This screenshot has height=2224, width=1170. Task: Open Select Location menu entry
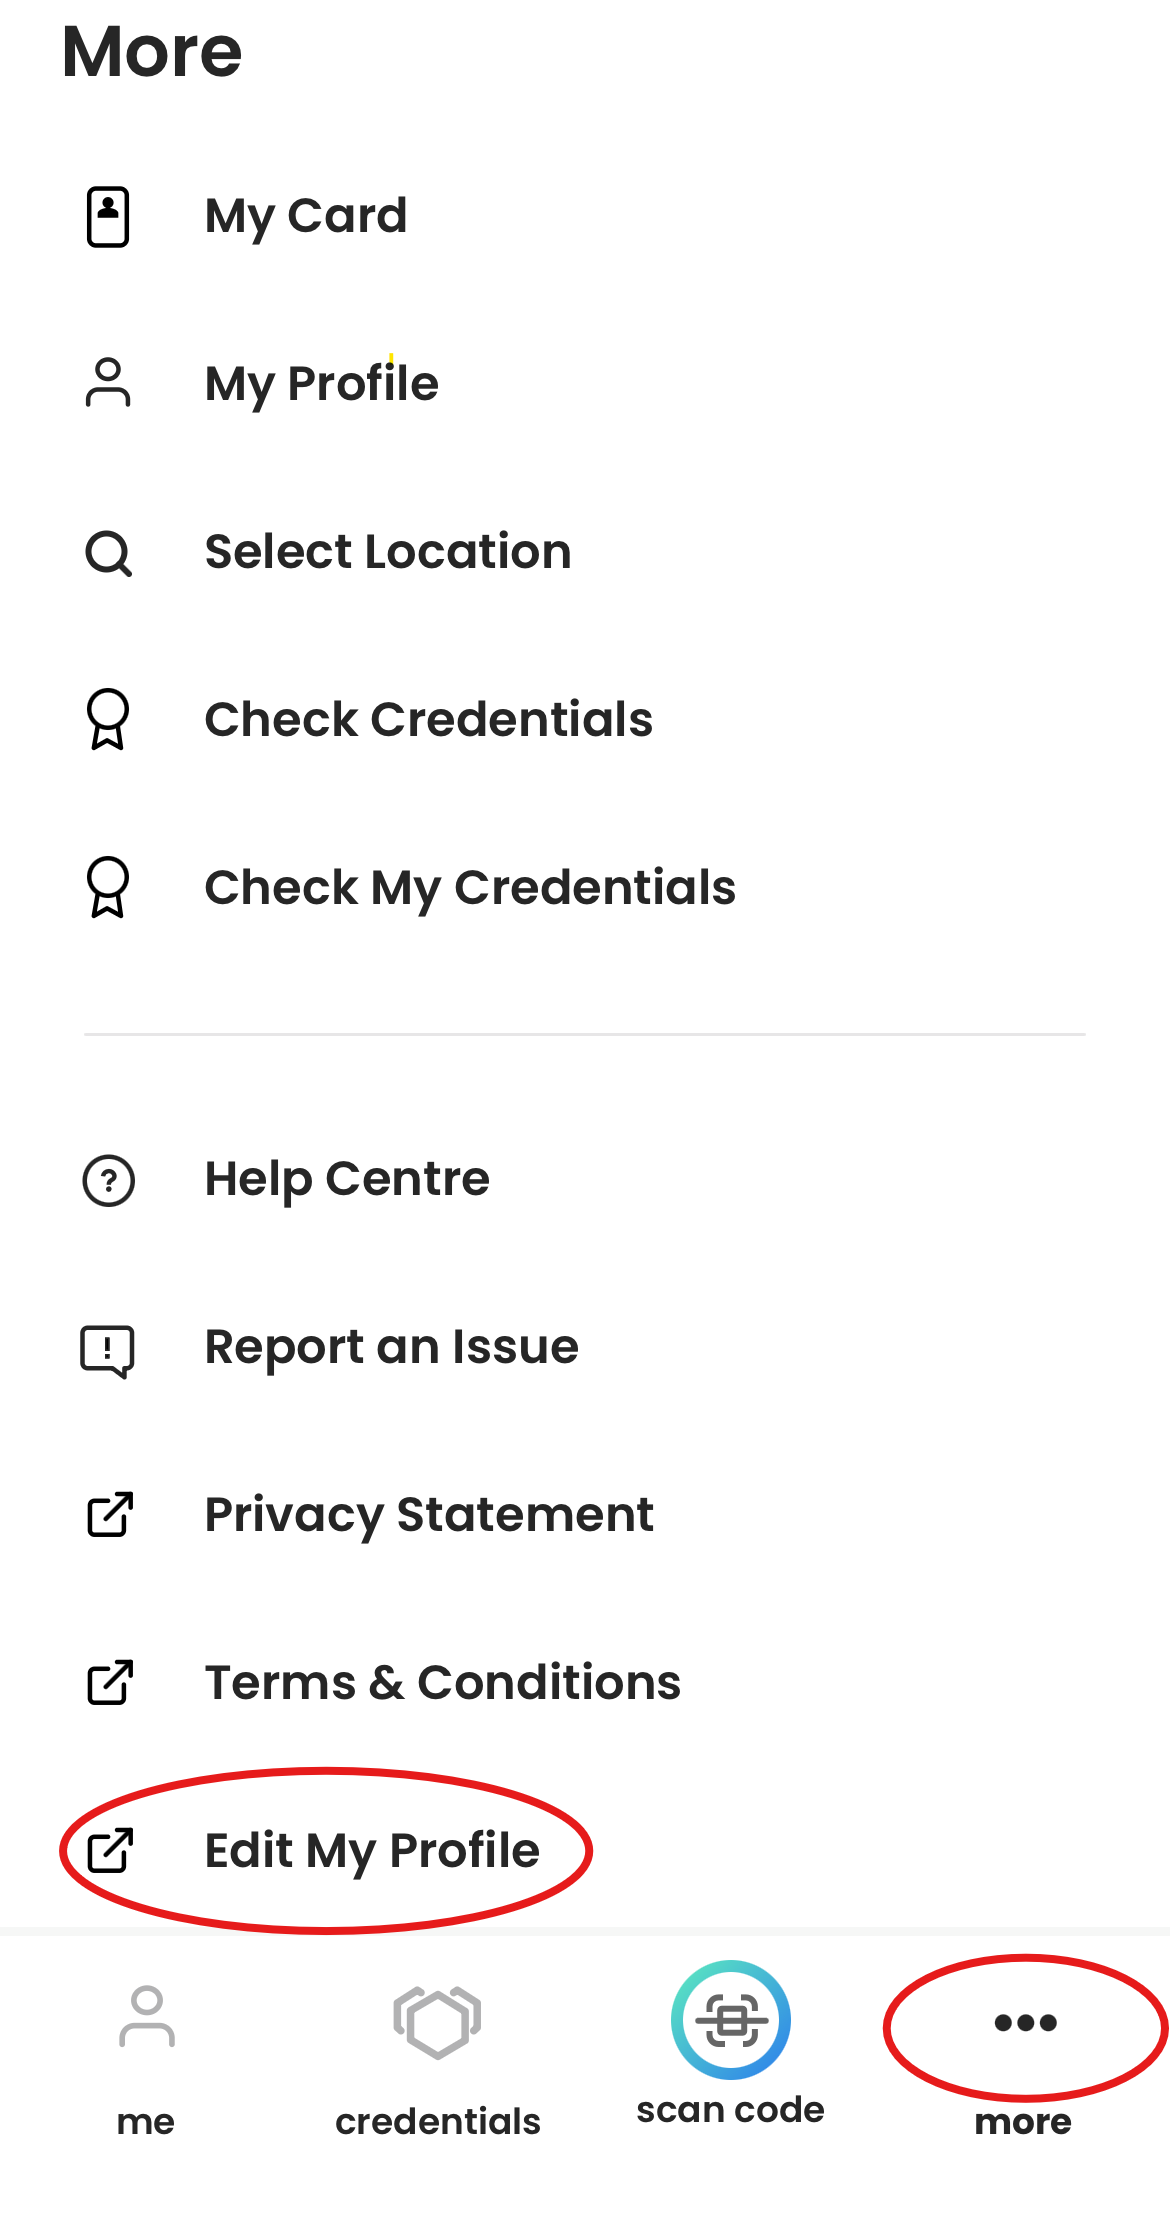tap(388, 552)
